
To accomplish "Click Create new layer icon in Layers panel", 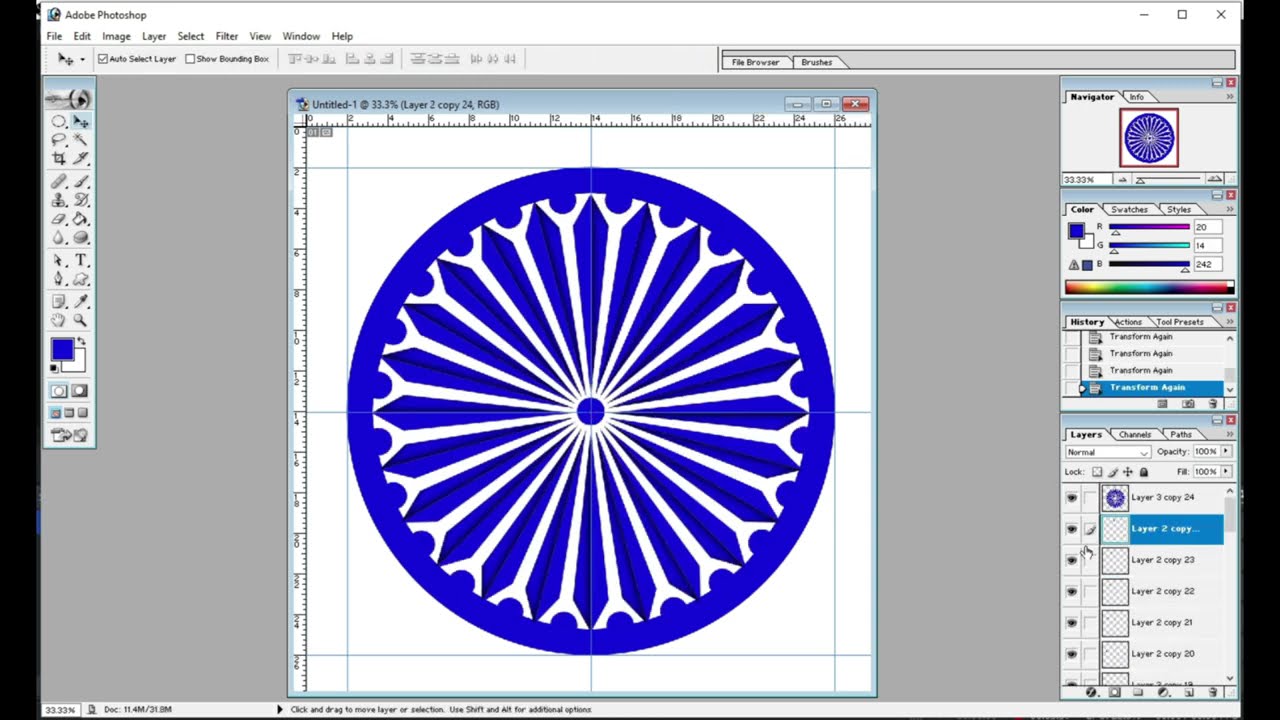I will [x=1189, y=692].
